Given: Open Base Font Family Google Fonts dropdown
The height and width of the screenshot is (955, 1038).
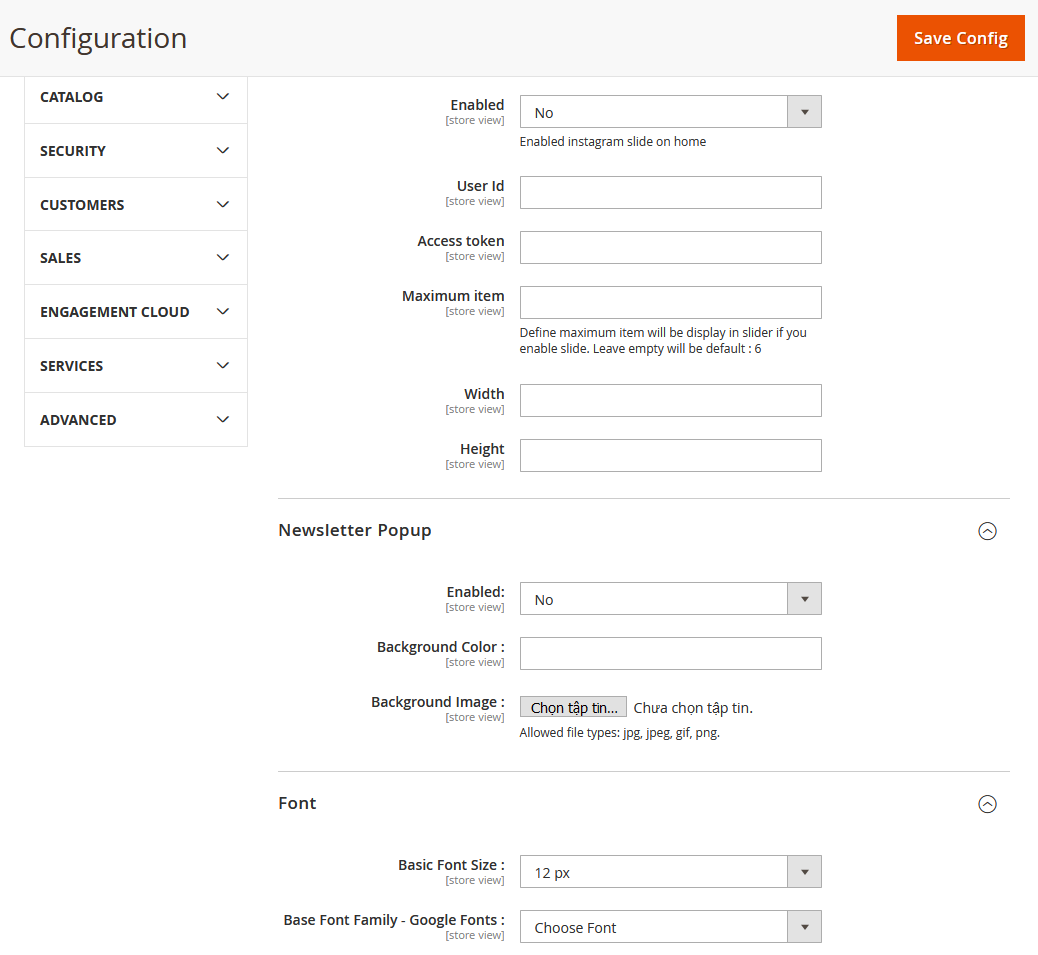Looking at the screenshot, I should click(670, 927).
